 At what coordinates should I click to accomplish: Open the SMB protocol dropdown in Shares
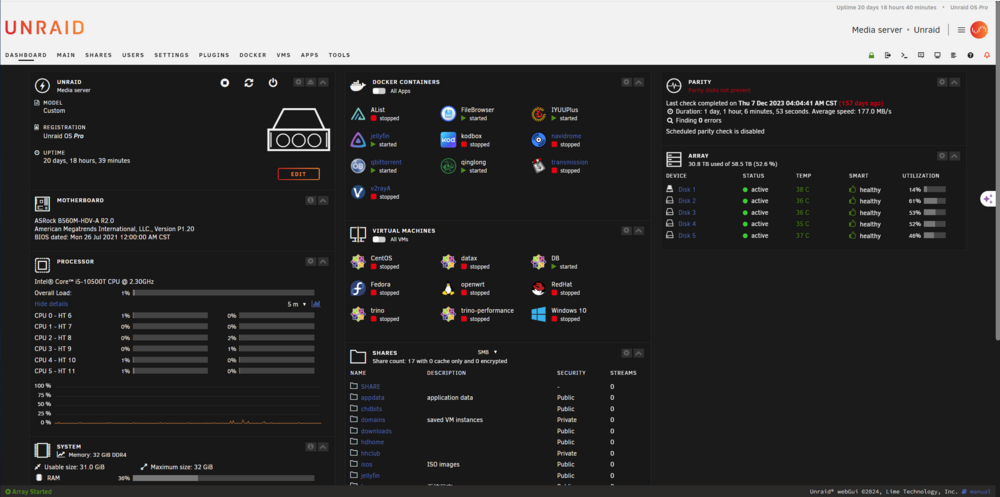(487, 352)
